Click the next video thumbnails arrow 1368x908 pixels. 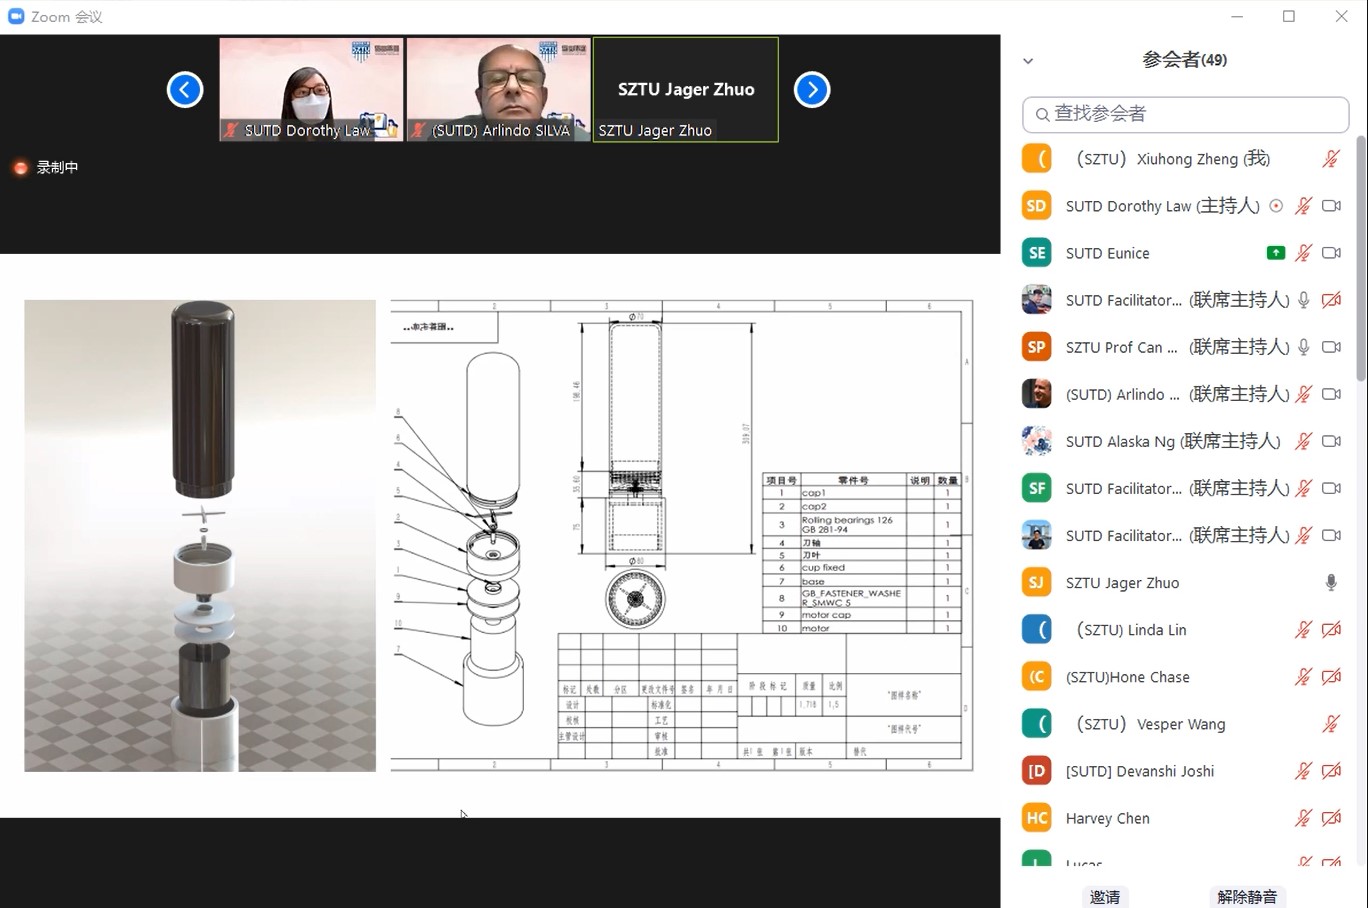(811, 90)
